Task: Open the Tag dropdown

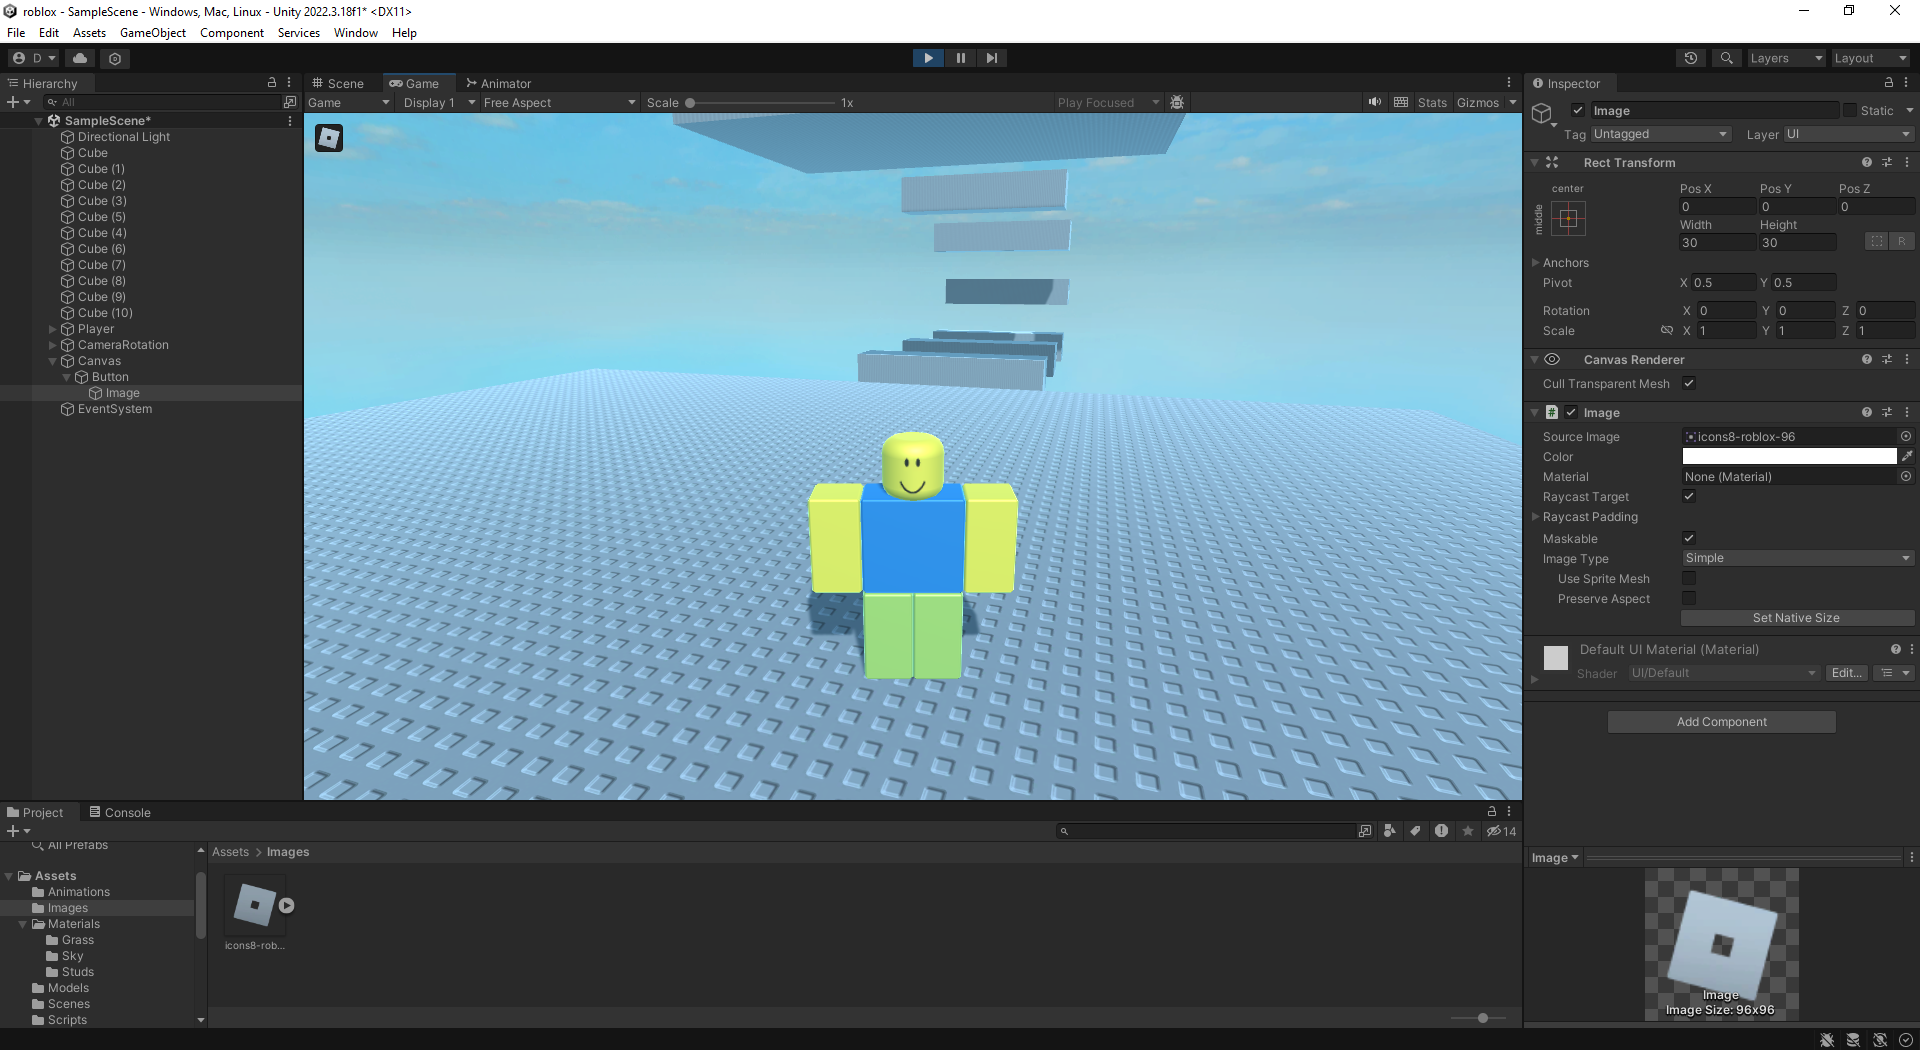Action: tap(1660, 134)
